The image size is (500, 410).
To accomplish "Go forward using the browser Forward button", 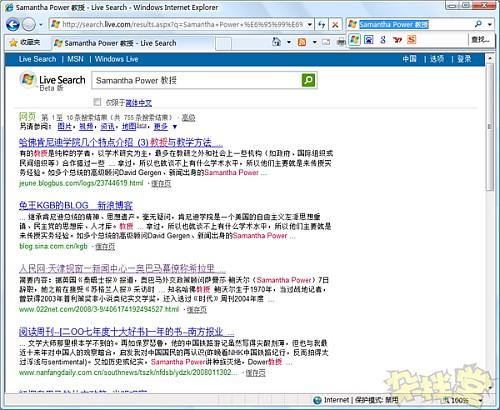I will 29,24.
